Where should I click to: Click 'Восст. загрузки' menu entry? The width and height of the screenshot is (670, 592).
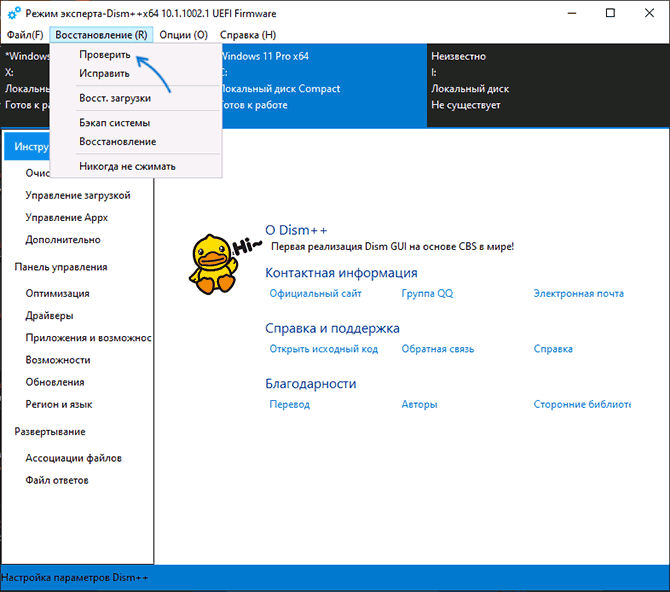pos(115,98)
